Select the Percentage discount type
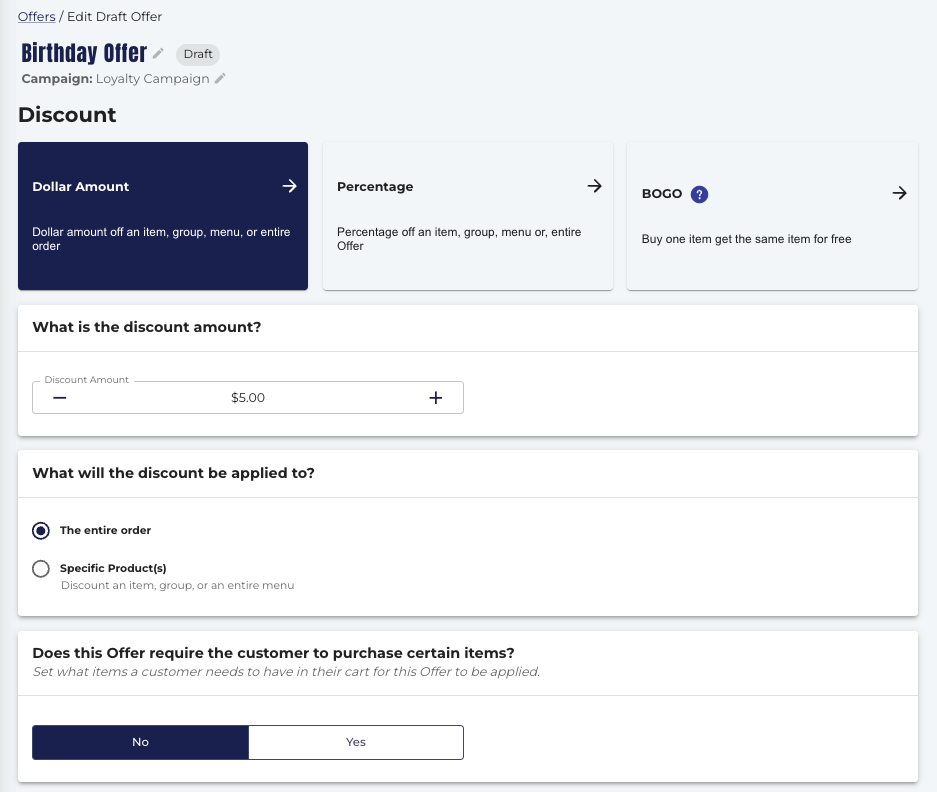The width and height of the screenshot is (937, 792). click(x=468, y=216)
